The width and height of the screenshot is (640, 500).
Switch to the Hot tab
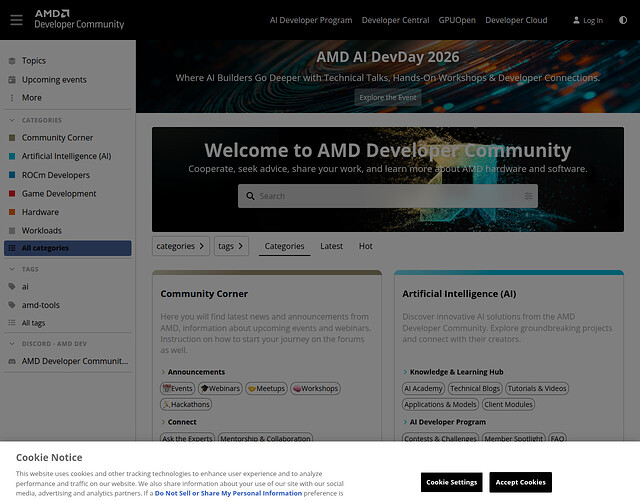click(x=366, y=246)
